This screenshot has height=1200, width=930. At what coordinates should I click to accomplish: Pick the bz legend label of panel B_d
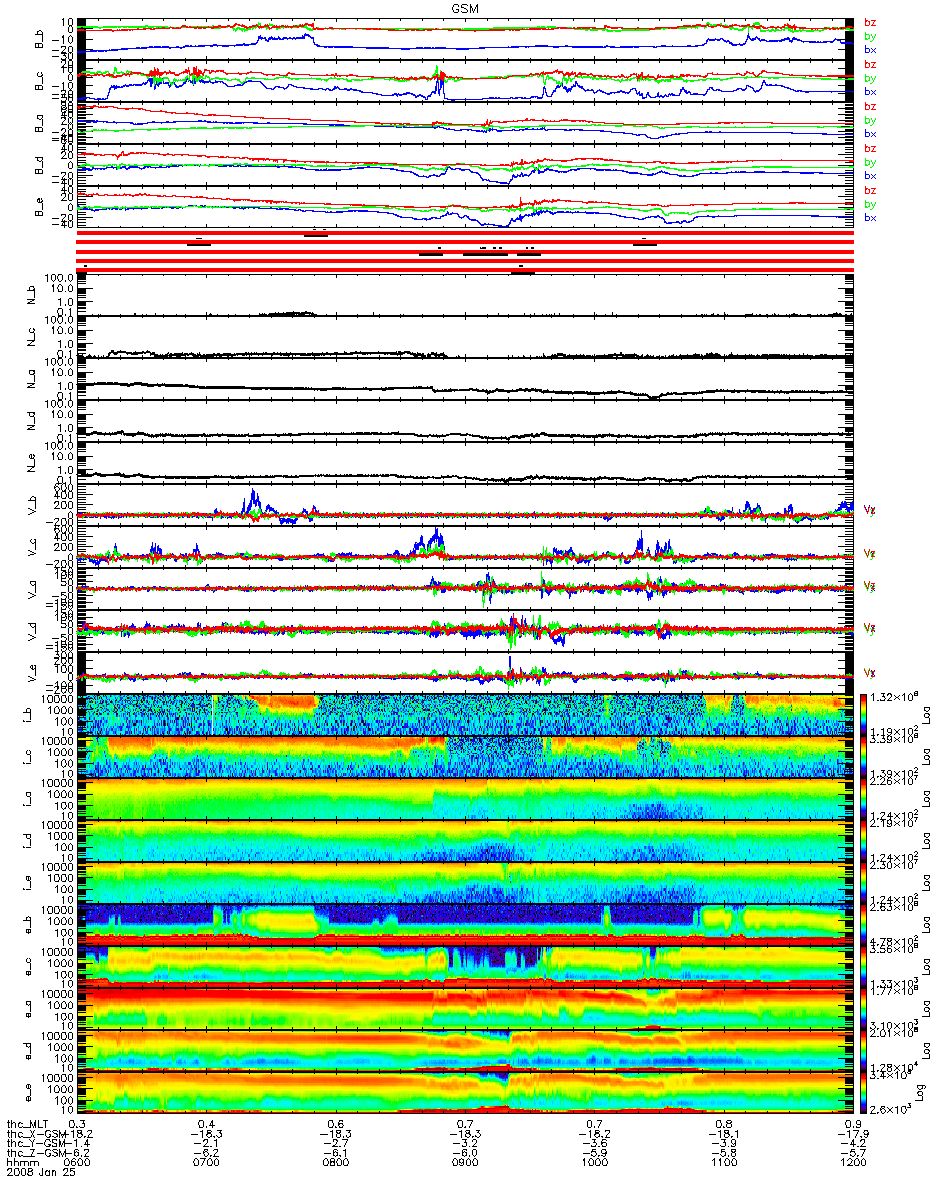coord(870,149)
